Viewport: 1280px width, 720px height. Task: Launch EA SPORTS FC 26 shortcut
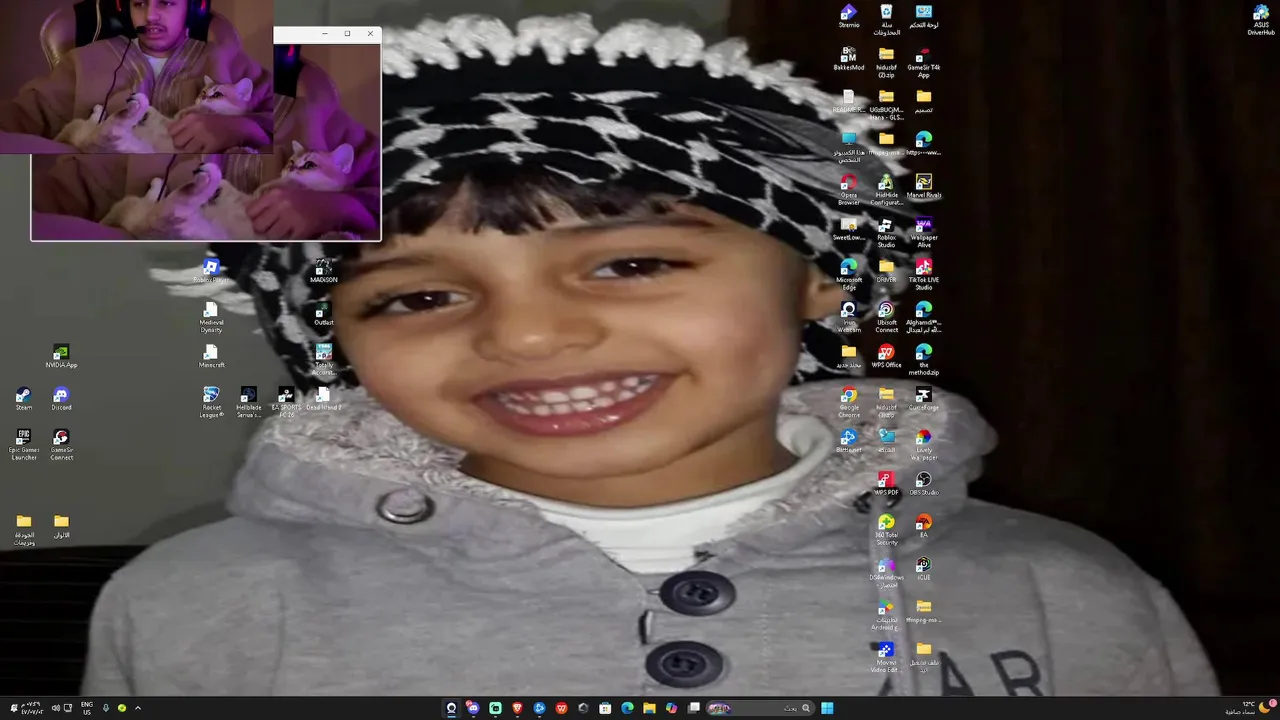[x=286, y=402]
